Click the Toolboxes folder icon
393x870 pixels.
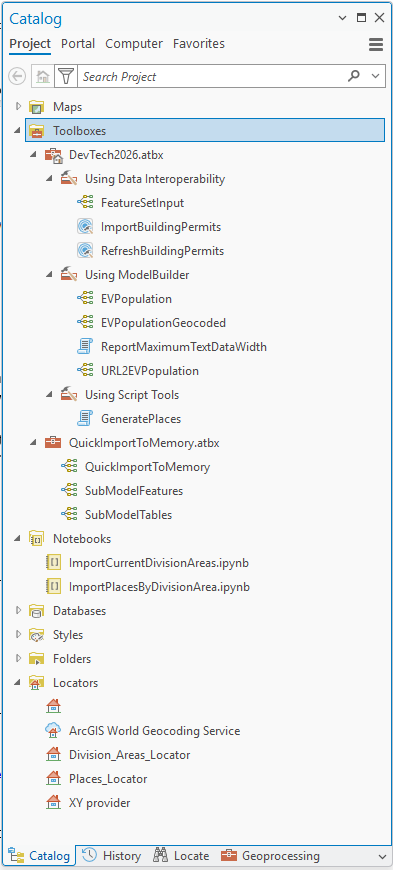(37, 131)
